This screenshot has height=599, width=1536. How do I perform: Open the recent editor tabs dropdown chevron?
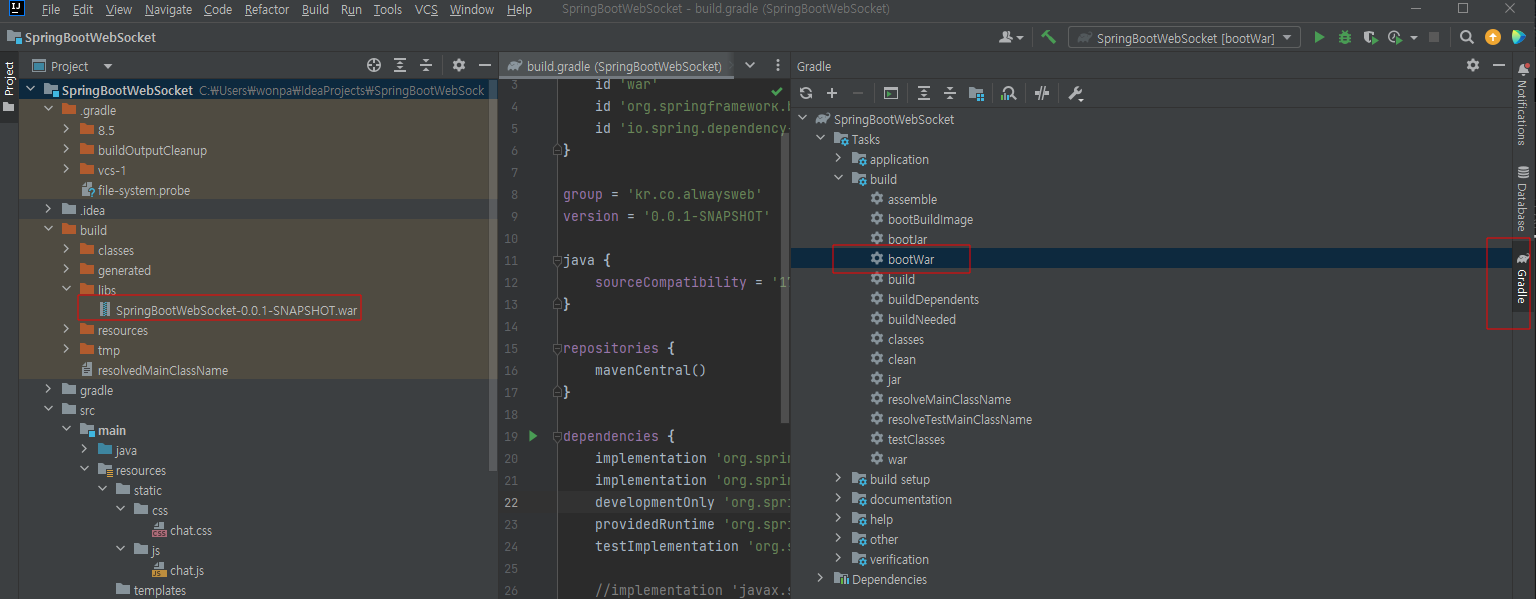coord(750,65)
